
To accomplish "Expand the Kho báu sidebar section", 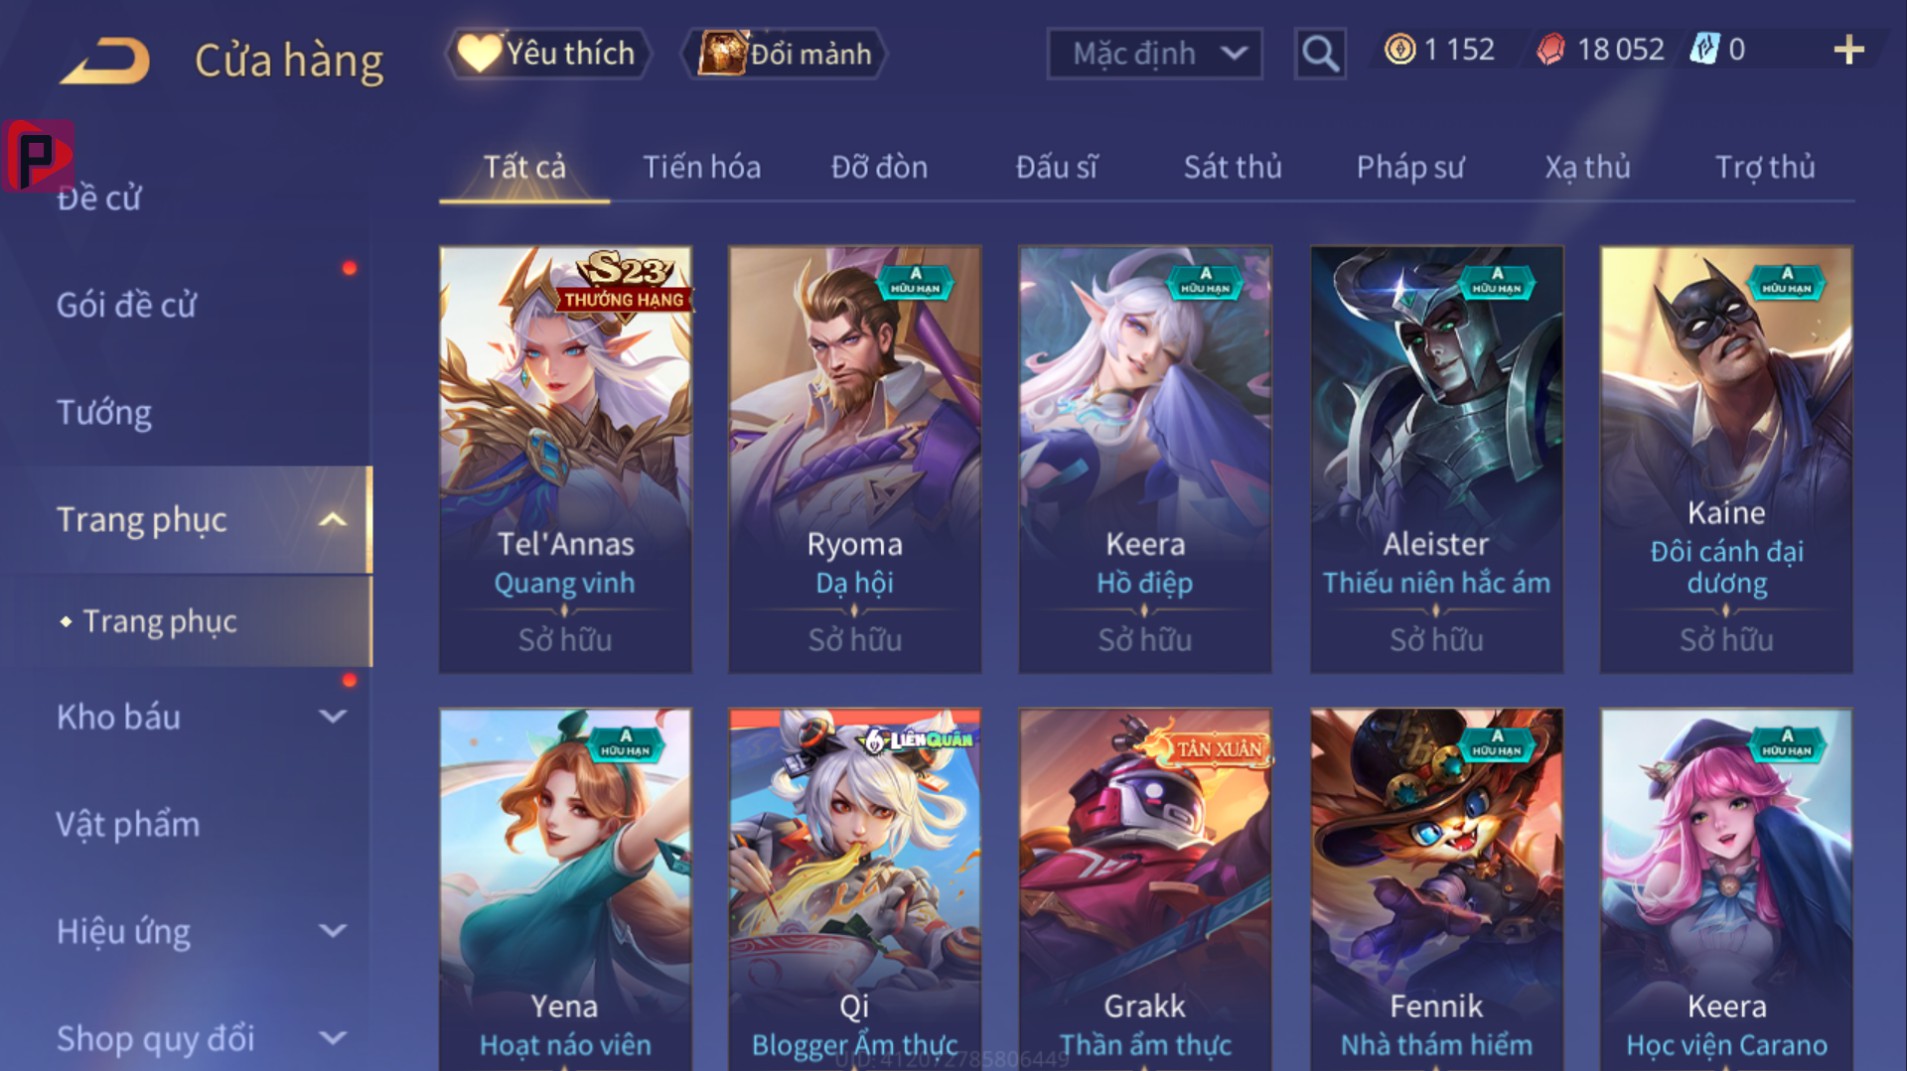I will coord(333,716).
